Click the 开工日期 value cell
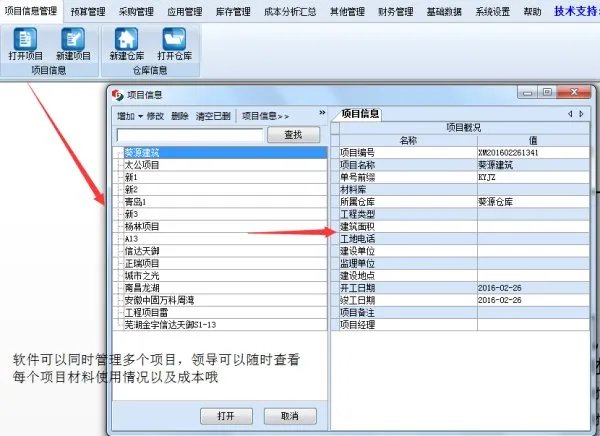 [533, 288]
